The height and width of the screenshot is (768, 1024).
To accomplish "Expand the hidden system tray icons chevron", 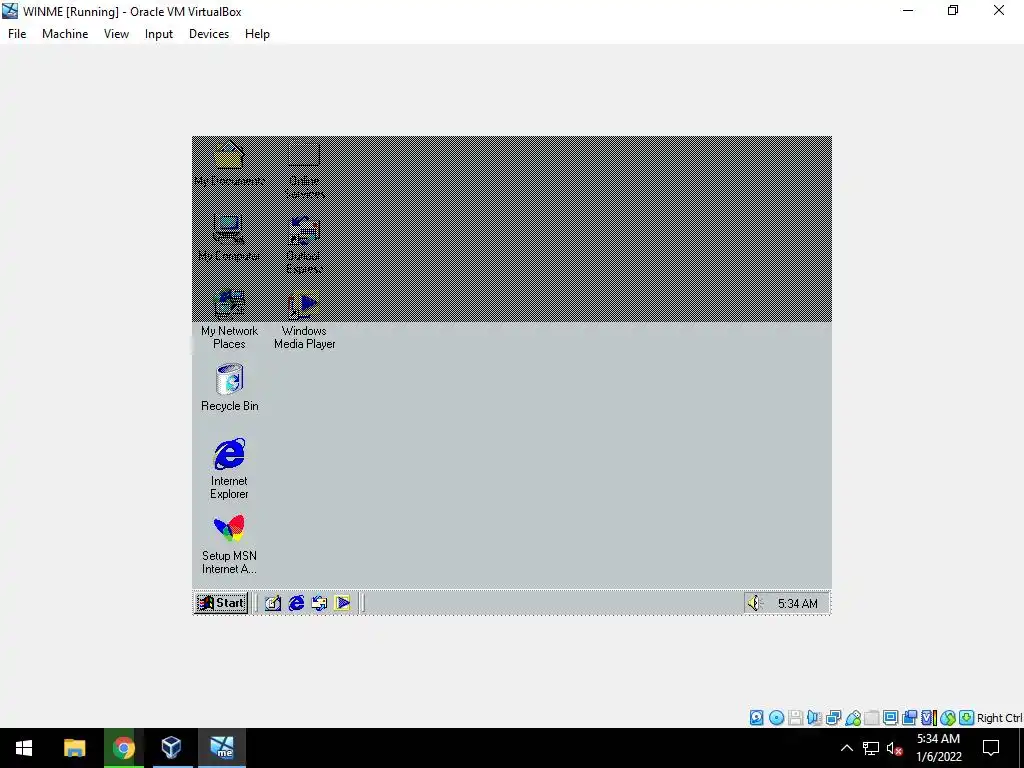I will (846, 748).
